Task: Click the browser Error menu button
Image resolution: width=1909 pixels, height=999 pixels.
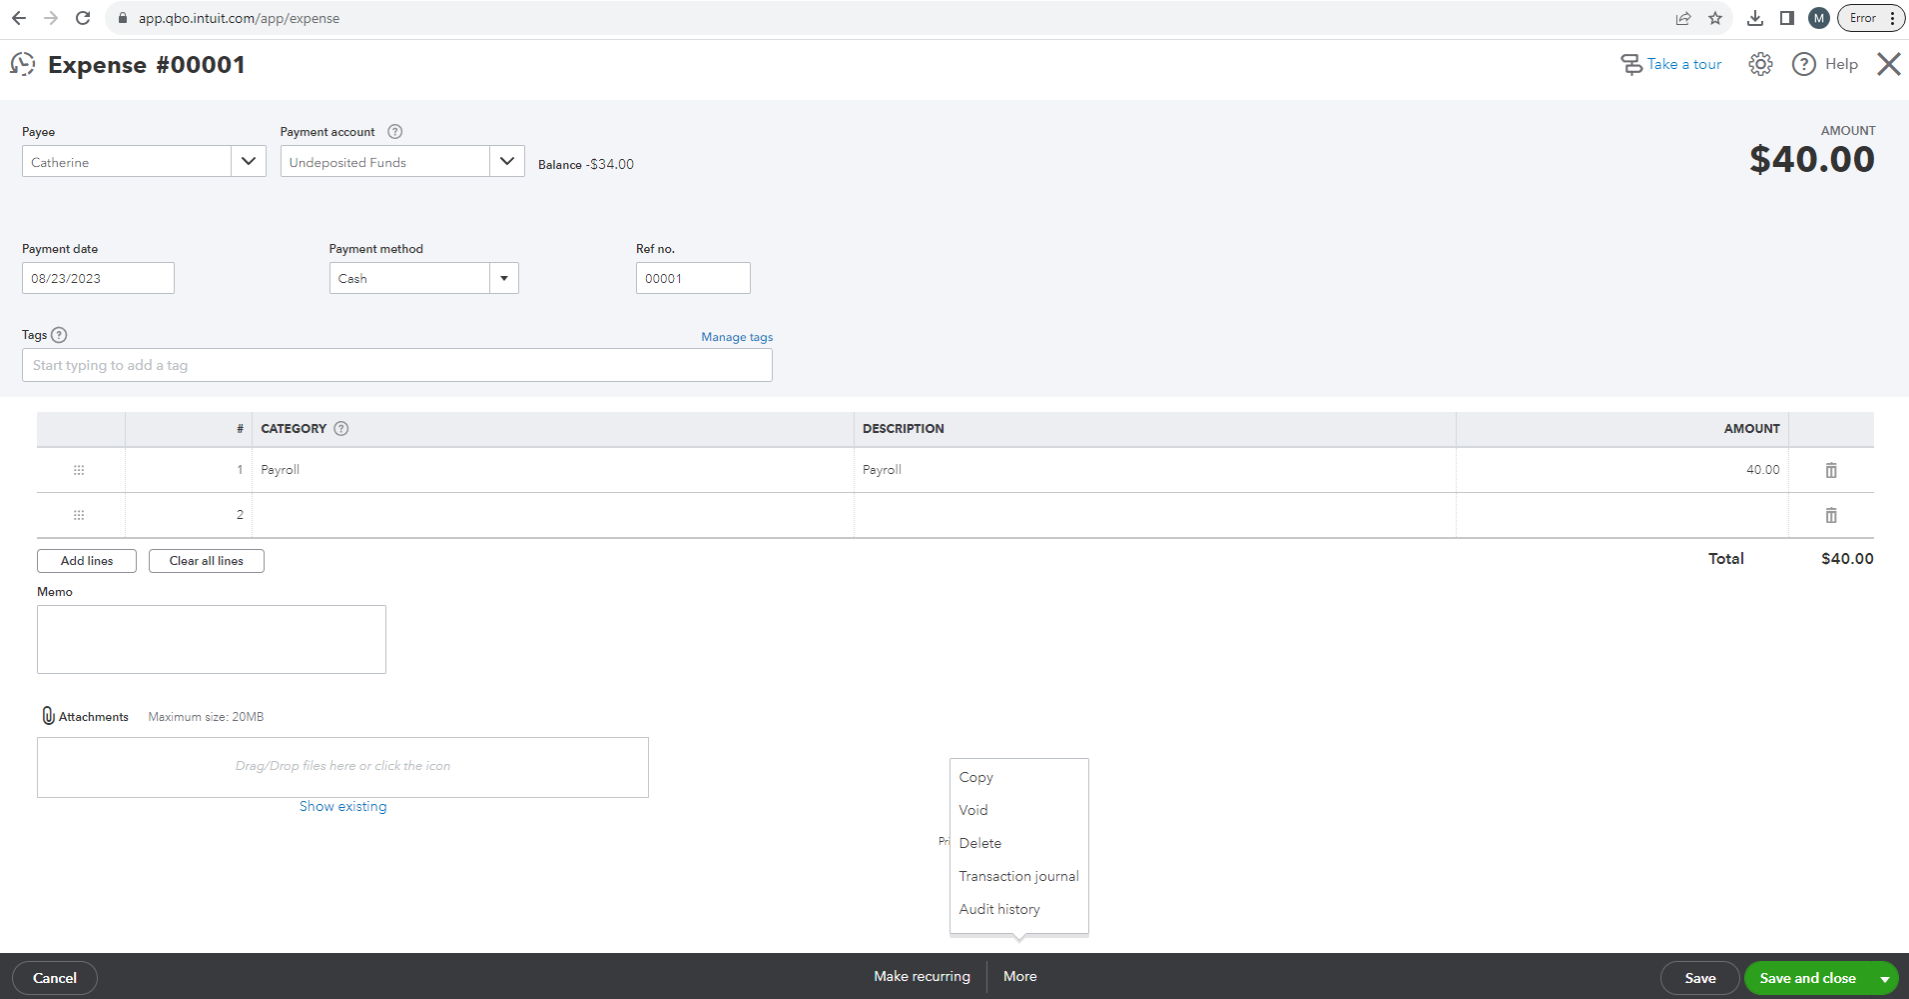Action: pos(1871,18)
